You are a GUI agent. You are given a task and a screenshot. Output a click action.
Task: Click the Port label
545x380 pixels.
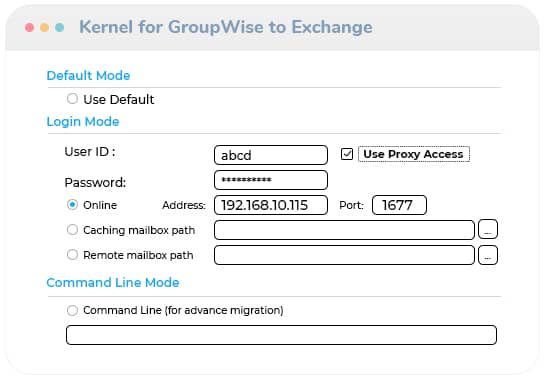click(351, 205)
